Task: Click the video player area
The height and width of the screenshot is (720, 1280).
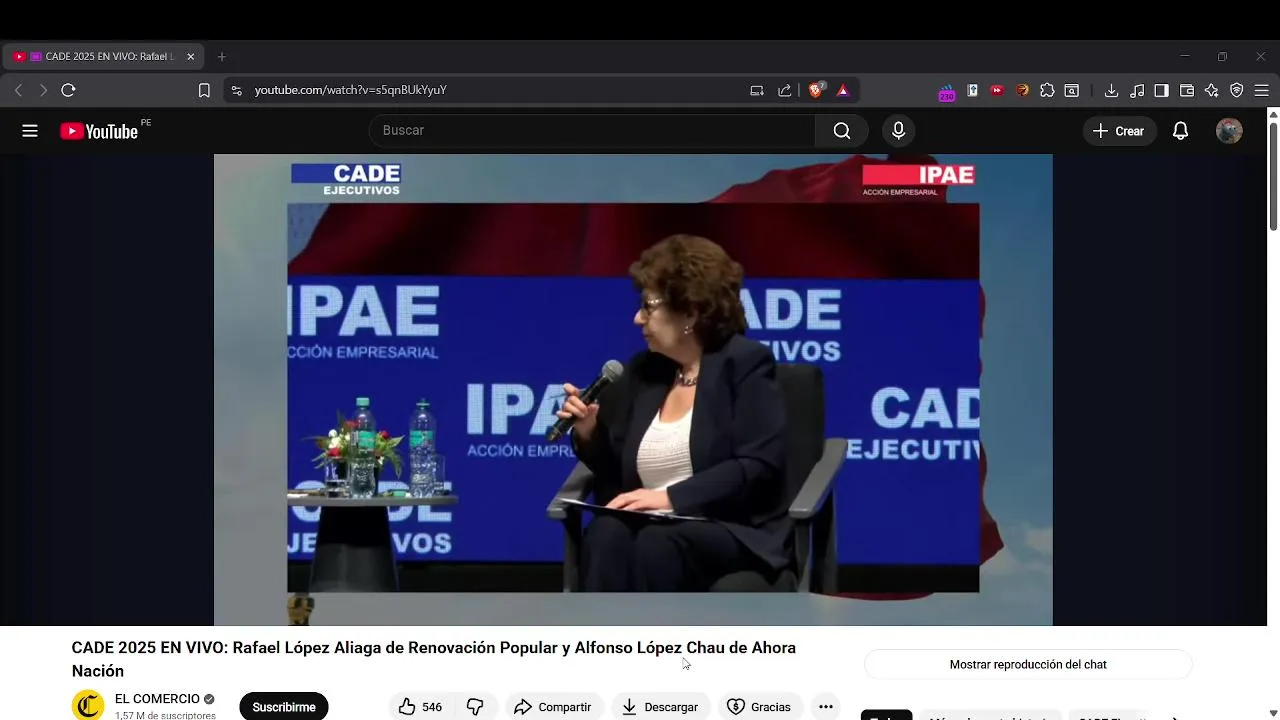Action: 633,390
